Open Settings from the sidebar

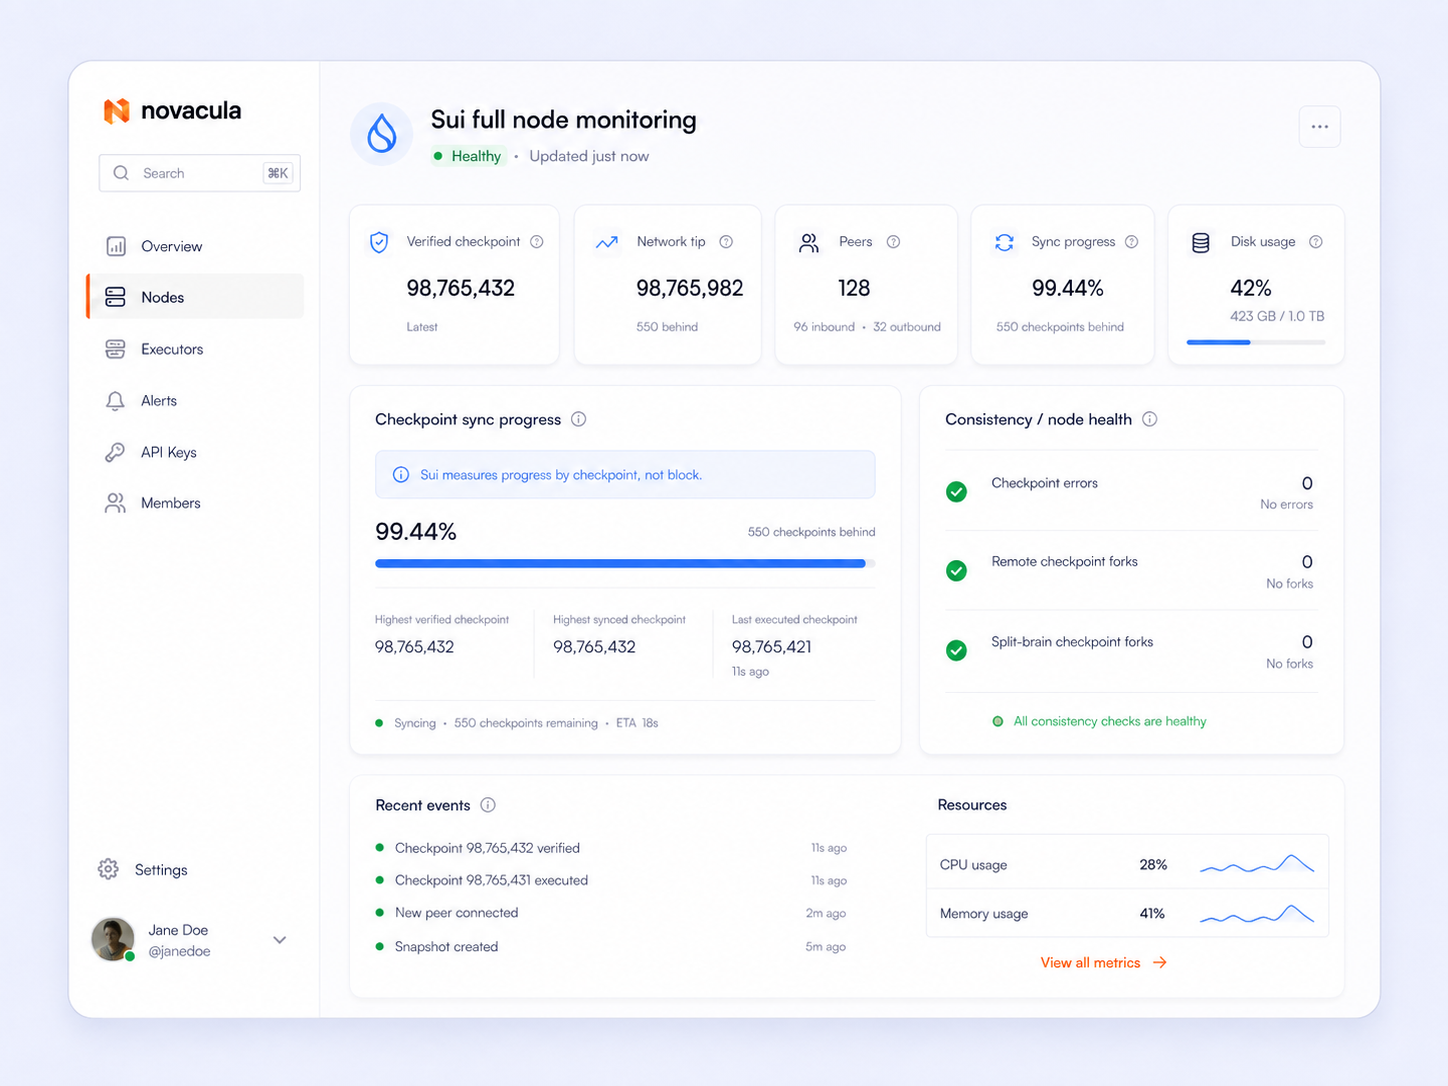tap(143, 870)
